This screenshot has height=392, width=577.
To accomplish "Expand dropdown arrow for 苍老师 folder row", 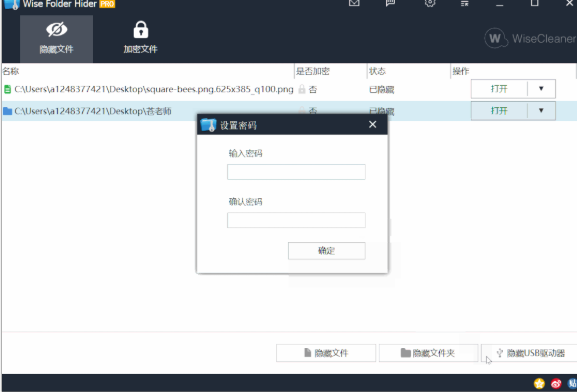I will click(541, 110).
